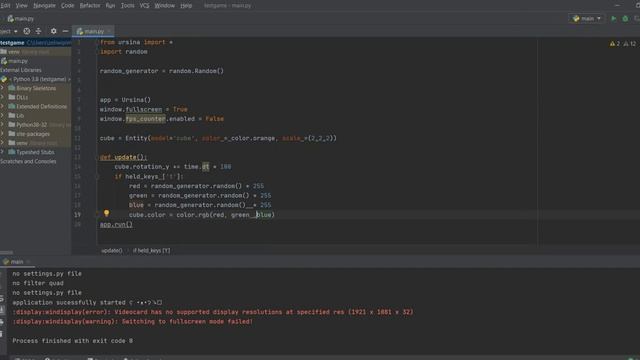
Task: Click on 'import random' code line
Action: [x=124, y=52]
